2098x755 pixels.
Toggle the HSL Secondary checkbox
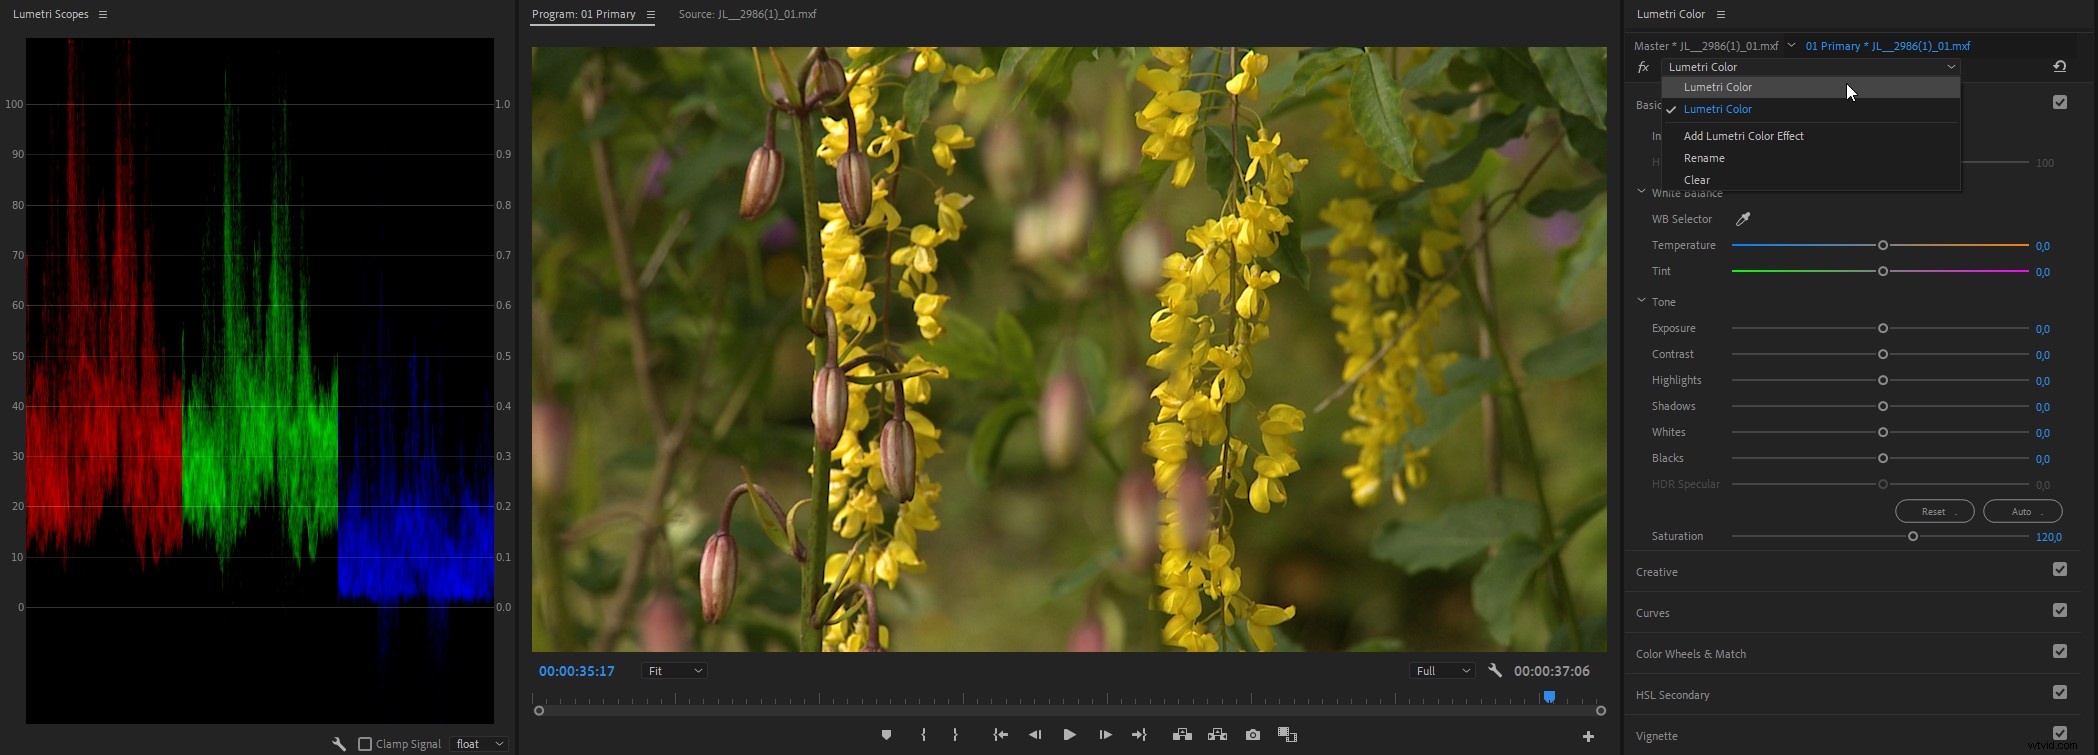click(2060, 692)
